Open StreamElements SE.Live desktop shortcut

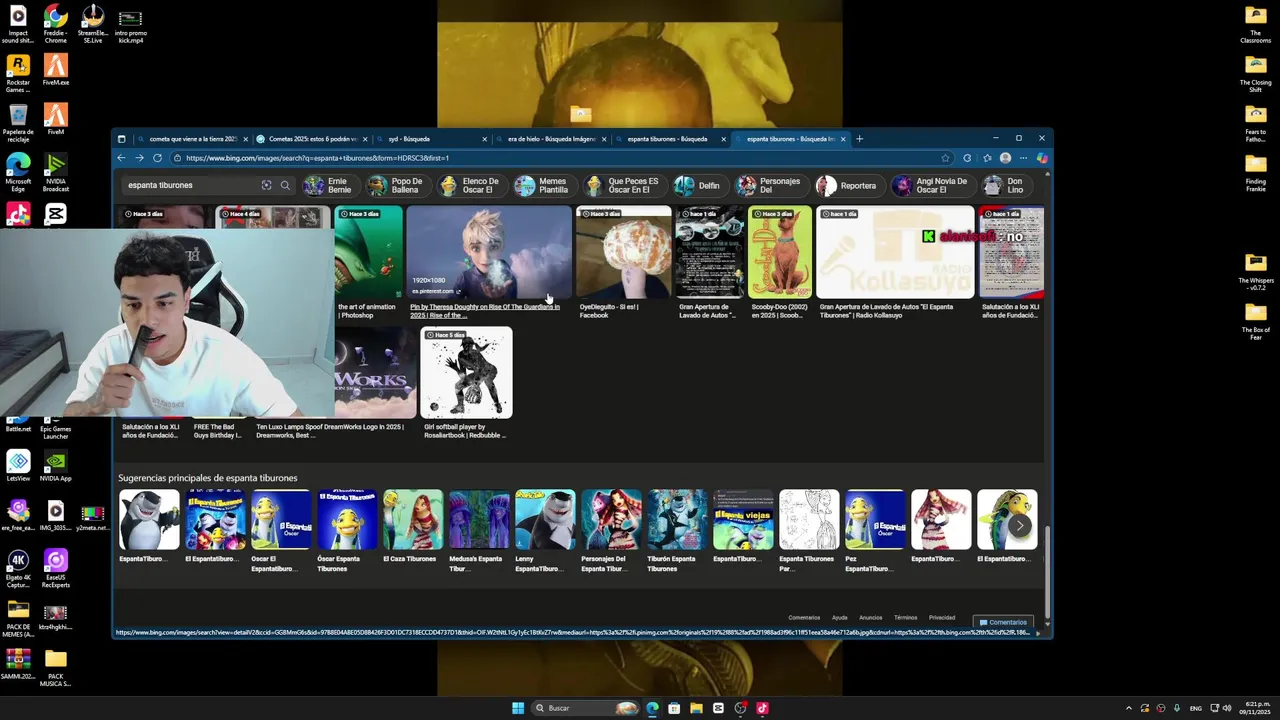(x=93, y=24)
